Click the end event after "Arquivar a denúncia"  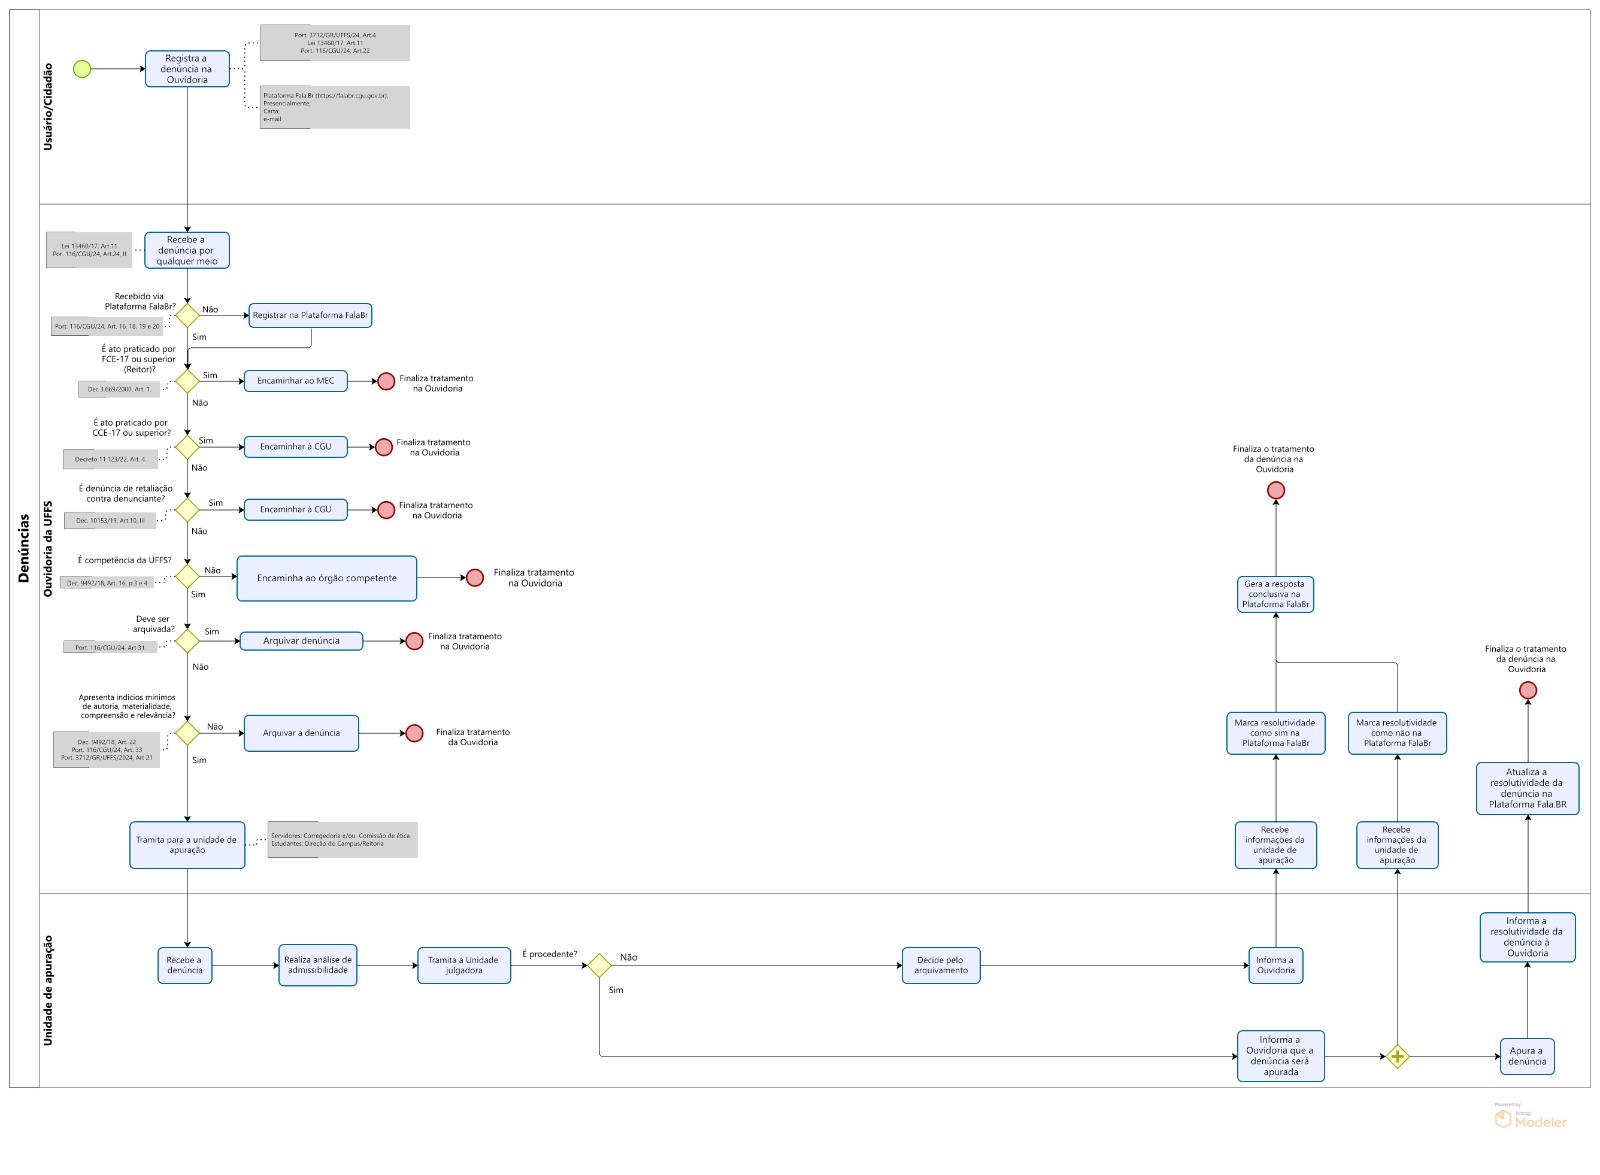pos(414,733)
